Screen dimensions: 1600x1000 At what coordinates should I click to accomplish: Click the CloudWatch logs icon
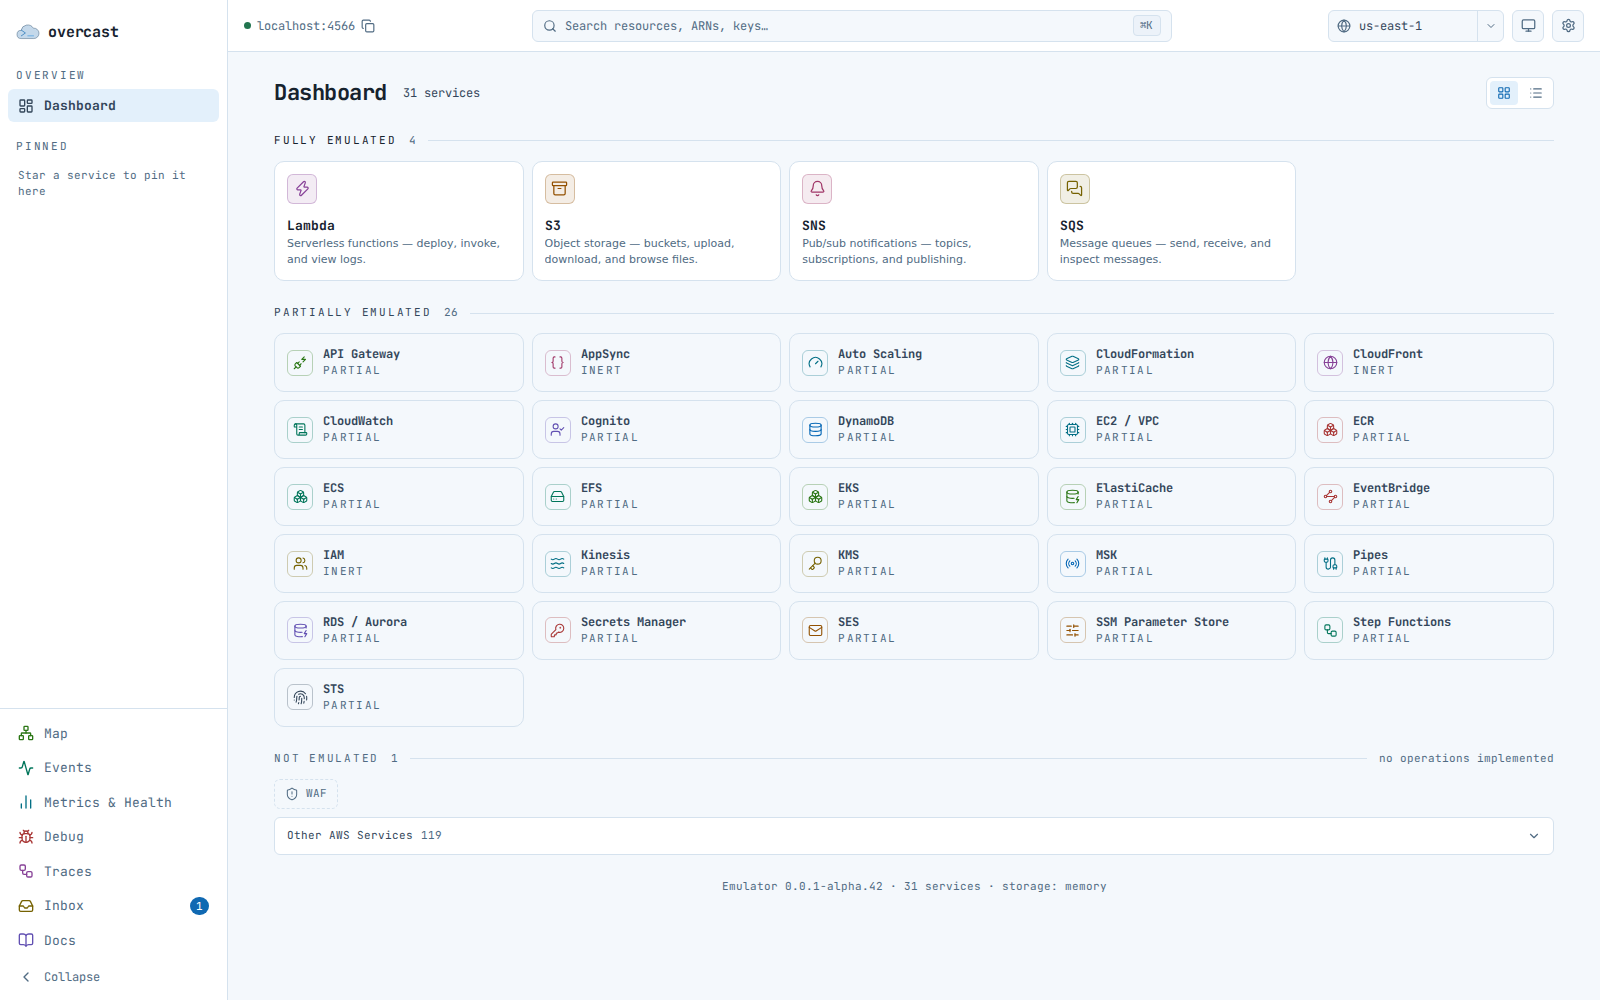point(300,430)
